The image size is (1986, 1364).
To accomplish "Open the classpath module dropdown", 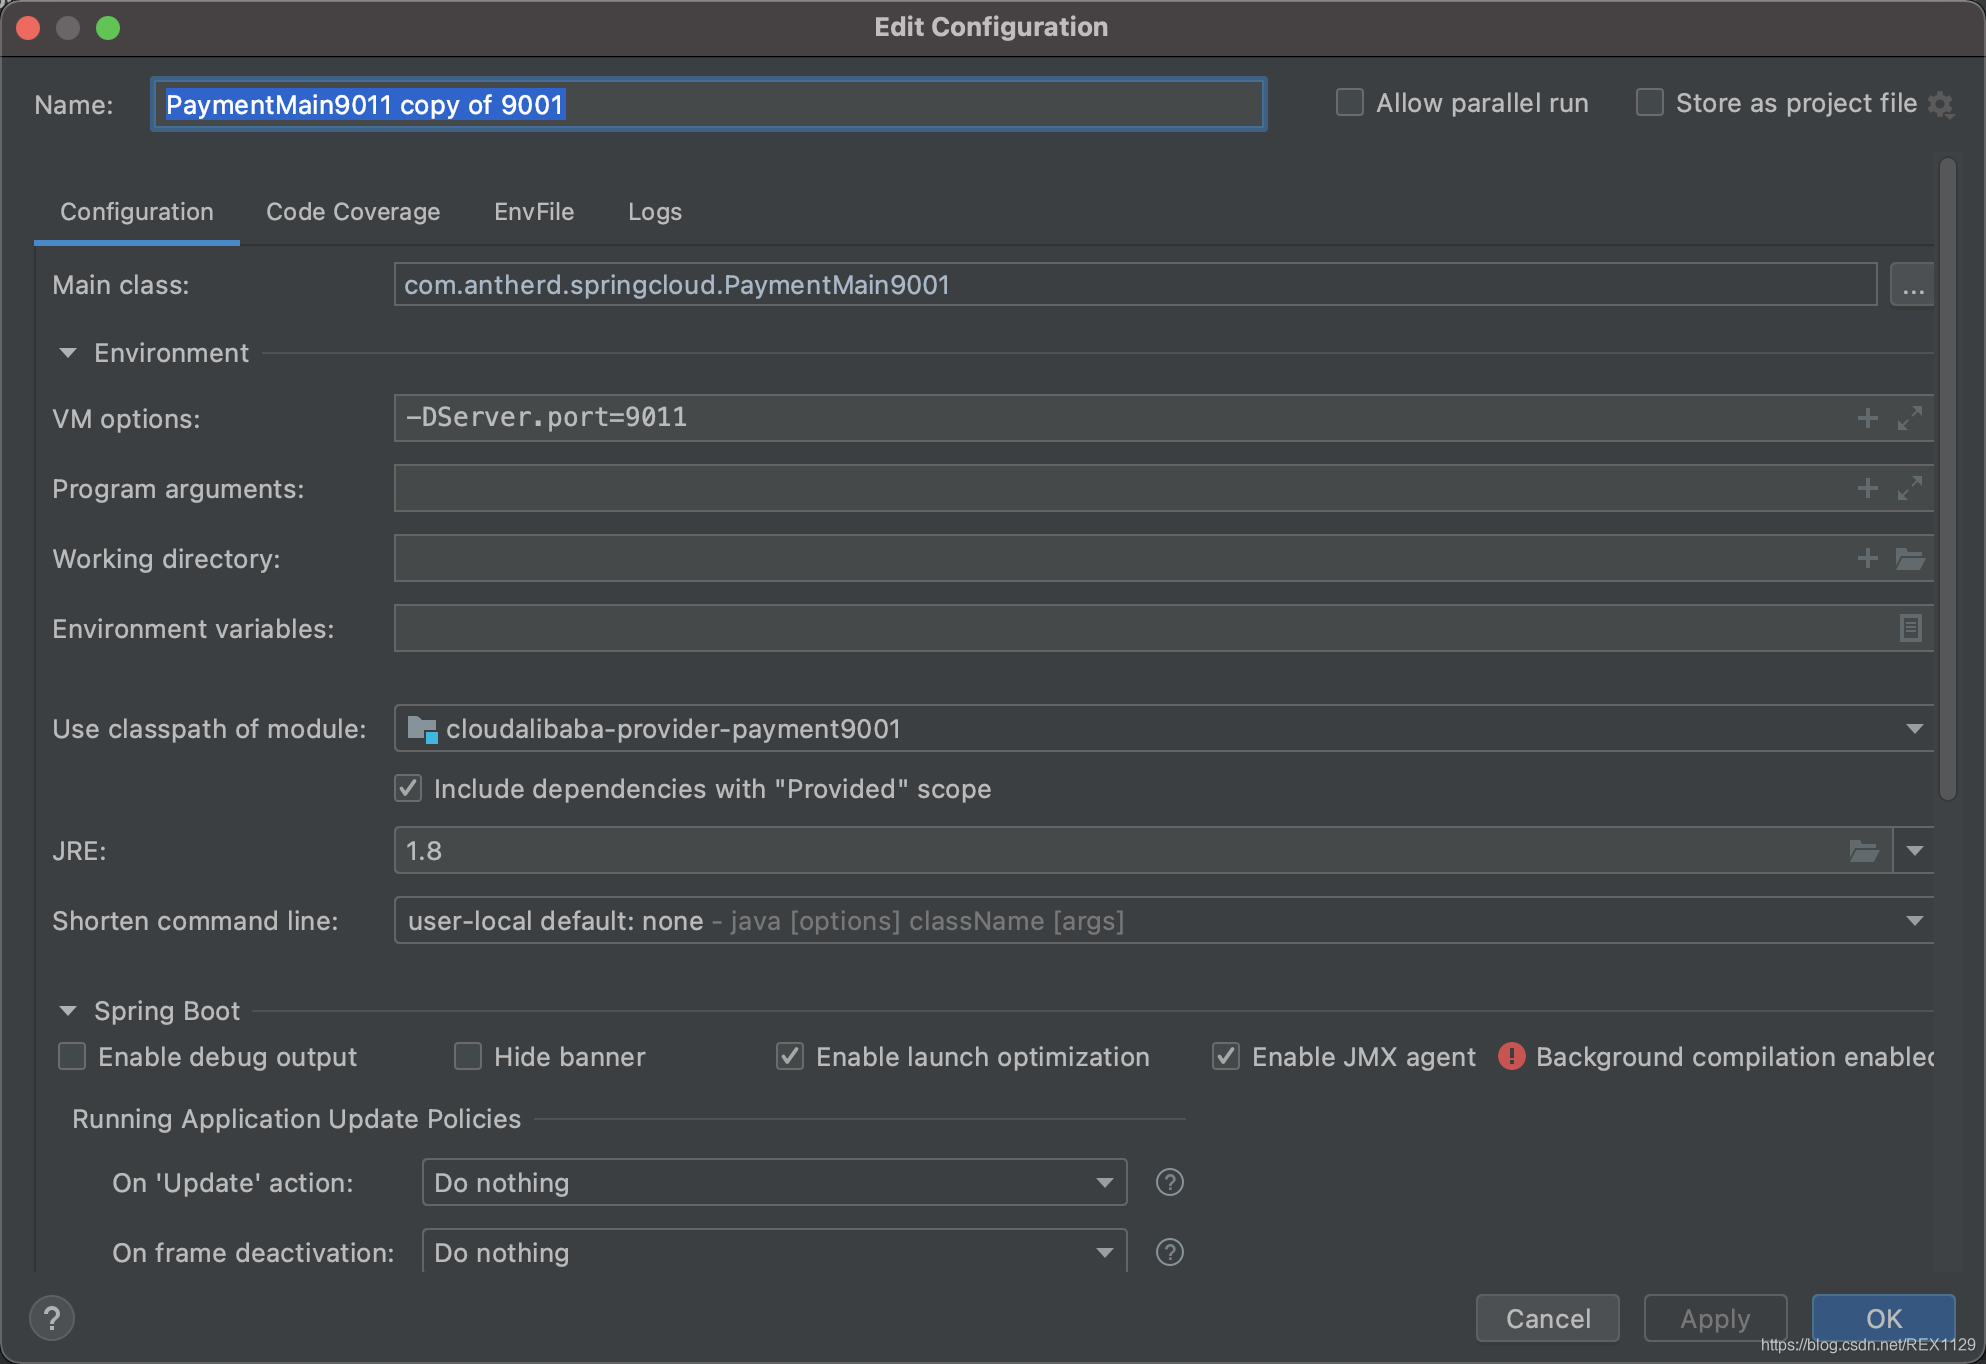I will coord(1914,729).
